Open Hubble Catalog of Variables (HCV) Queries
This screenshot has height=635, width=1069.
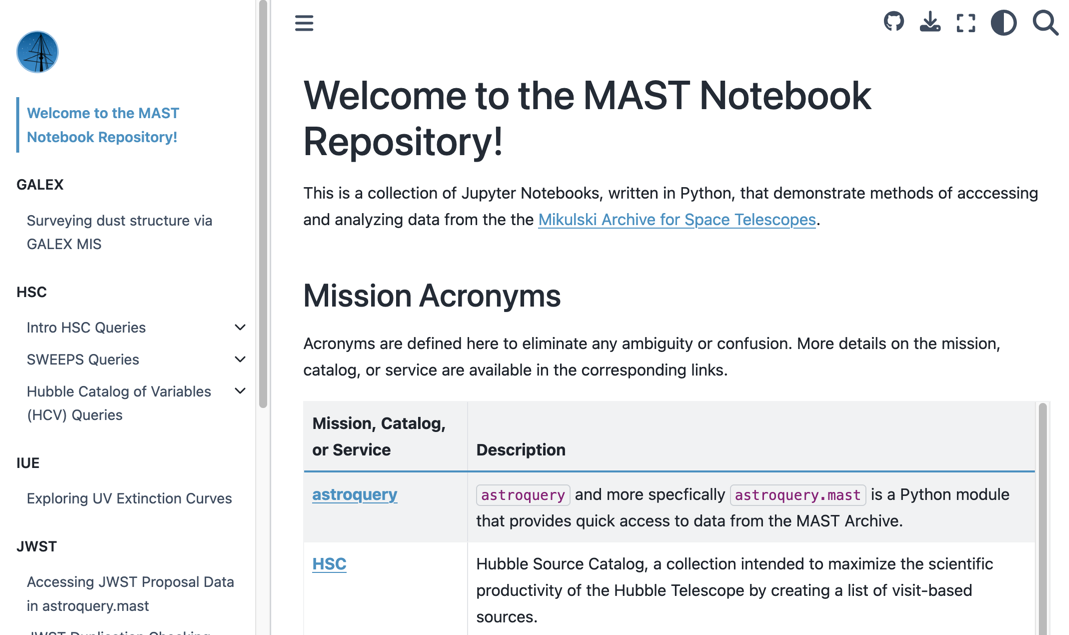(119, 403)
